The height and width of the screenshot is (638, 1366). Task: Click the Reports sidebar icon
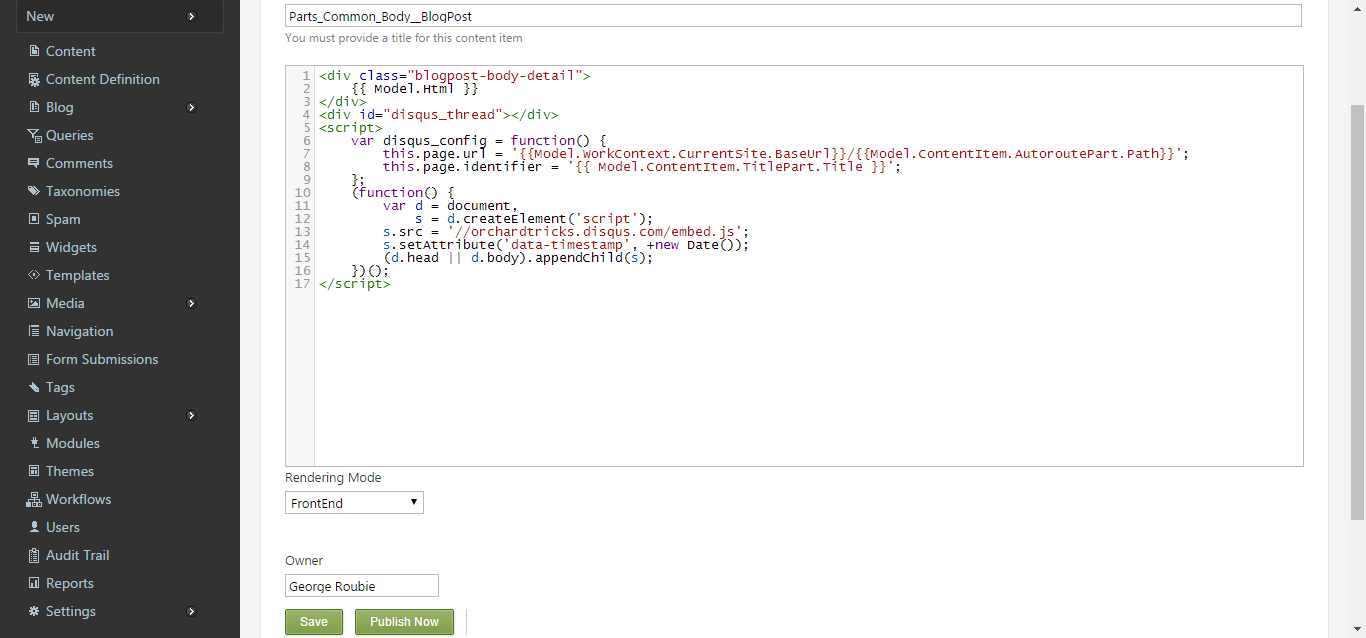(x=34, y=583)
